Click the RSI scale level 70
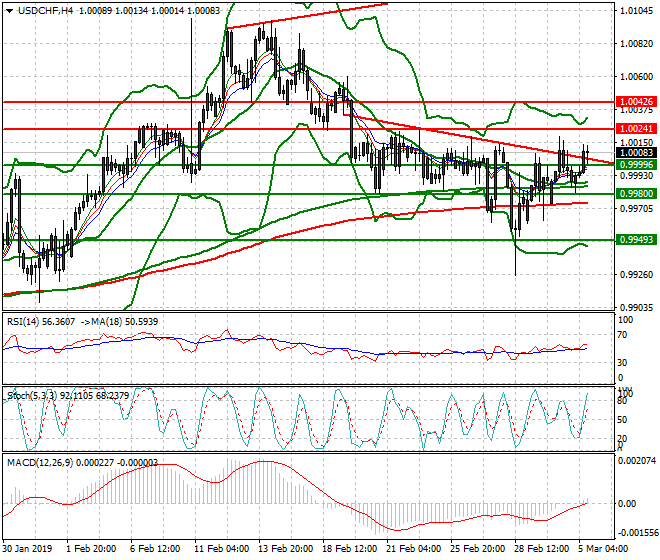The image size is (660, 560). 622,335
